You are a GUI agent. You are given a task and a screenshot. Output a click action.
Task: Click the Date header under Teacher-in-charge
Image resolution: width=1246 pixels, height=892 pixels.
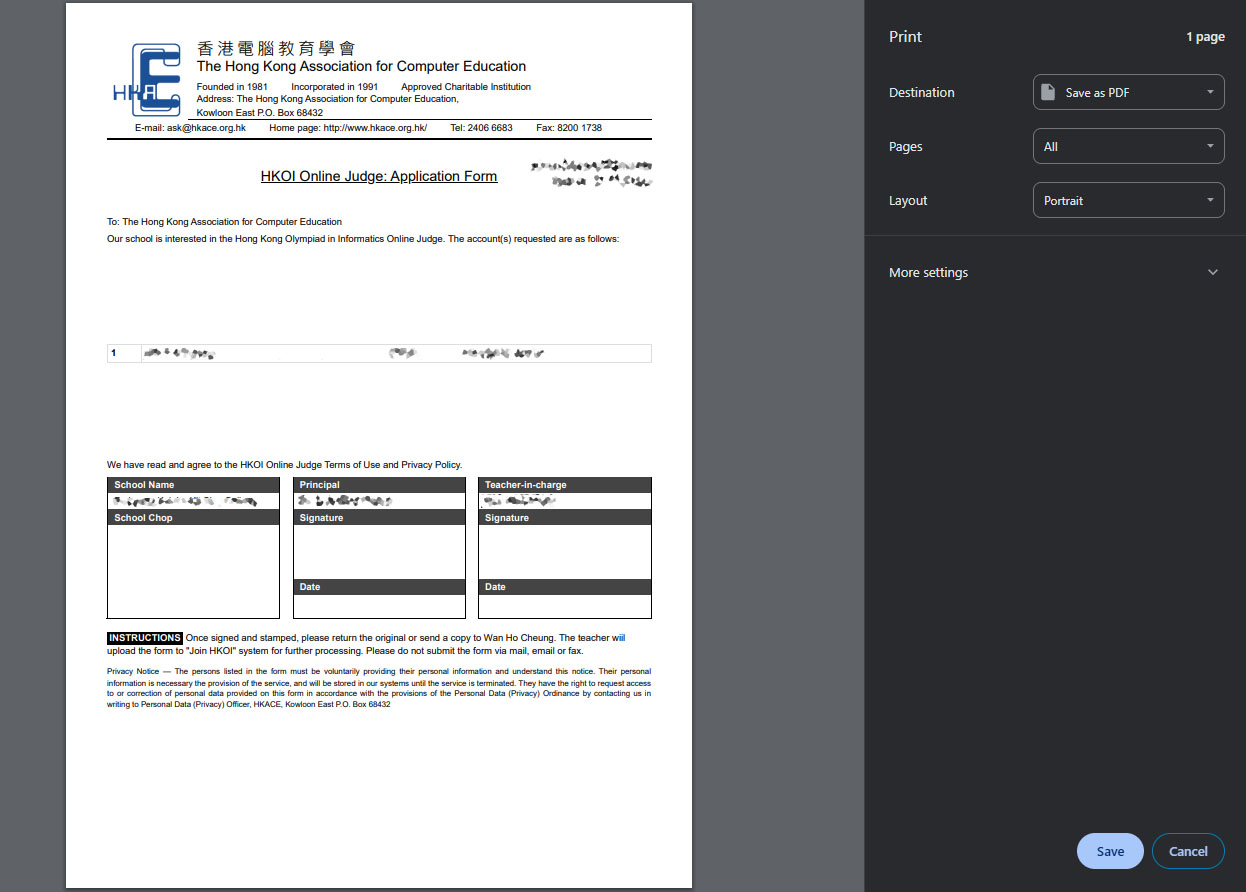[x=565, y=587]
